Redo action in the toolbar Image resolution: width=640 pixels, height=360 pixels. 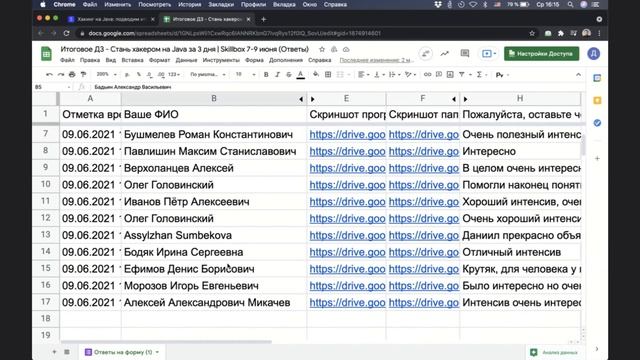pyautogui.click(x=61, y=75)
